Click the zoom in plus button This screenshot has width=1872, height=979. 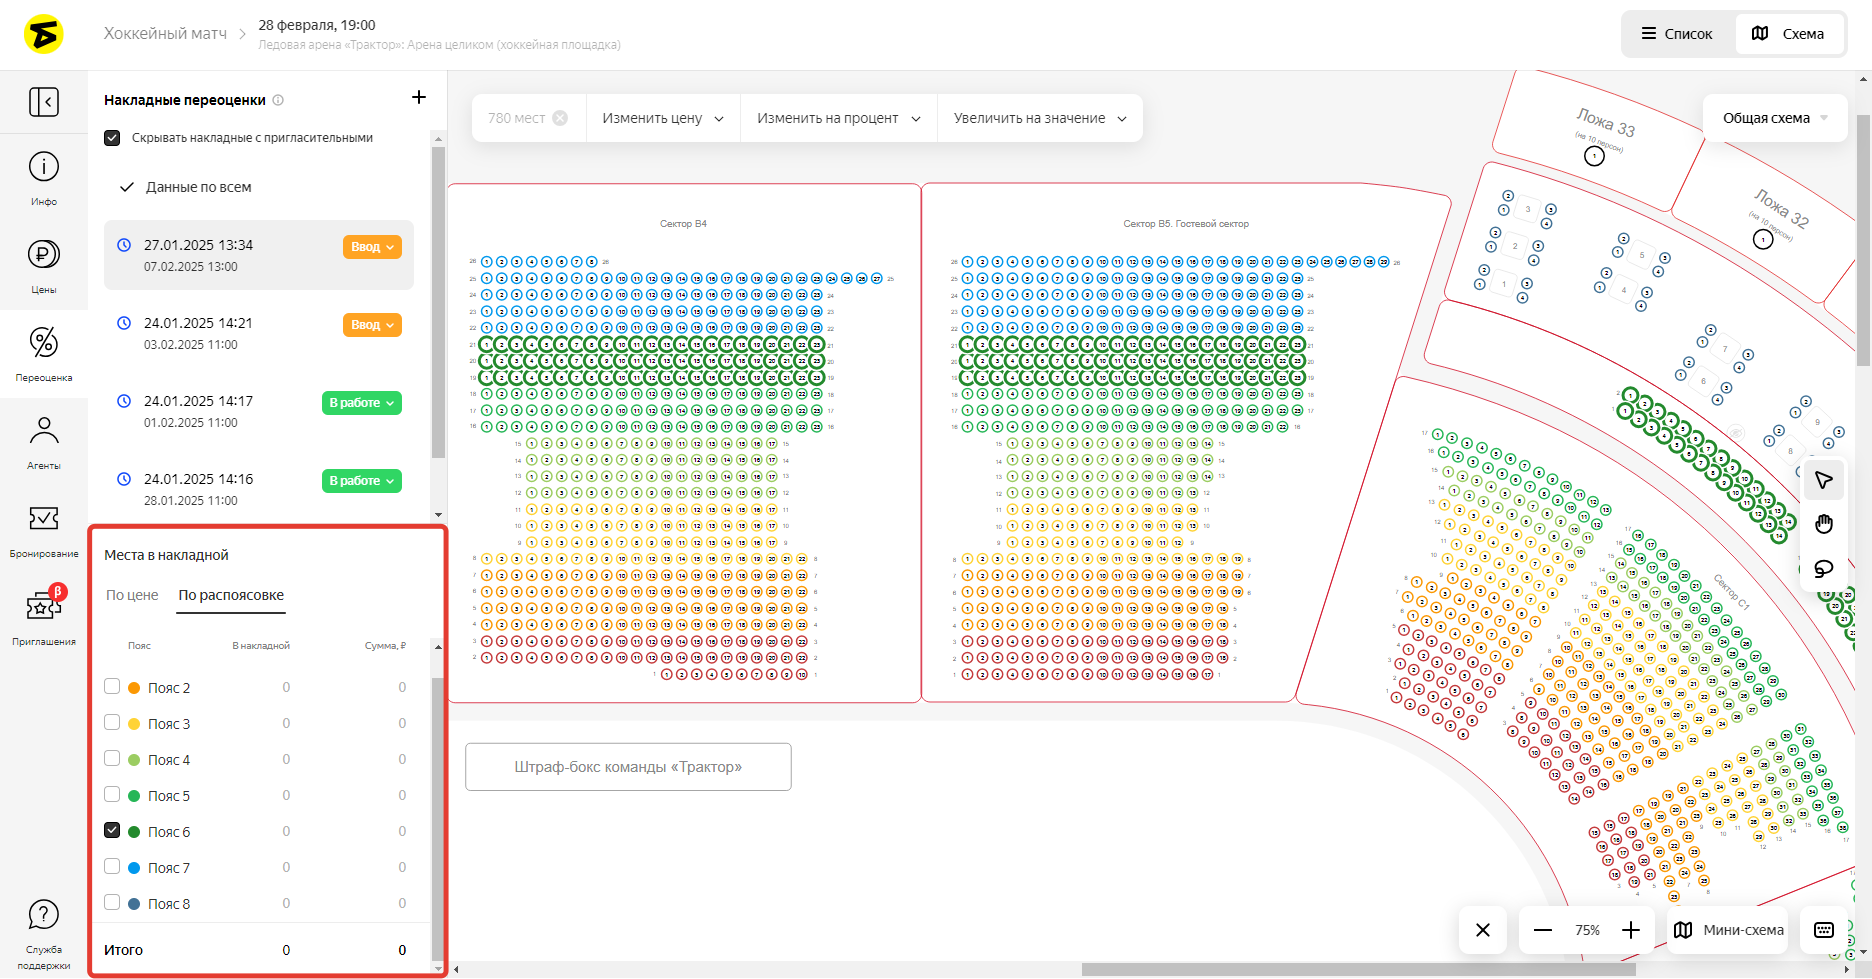(x=1631, y=930)
